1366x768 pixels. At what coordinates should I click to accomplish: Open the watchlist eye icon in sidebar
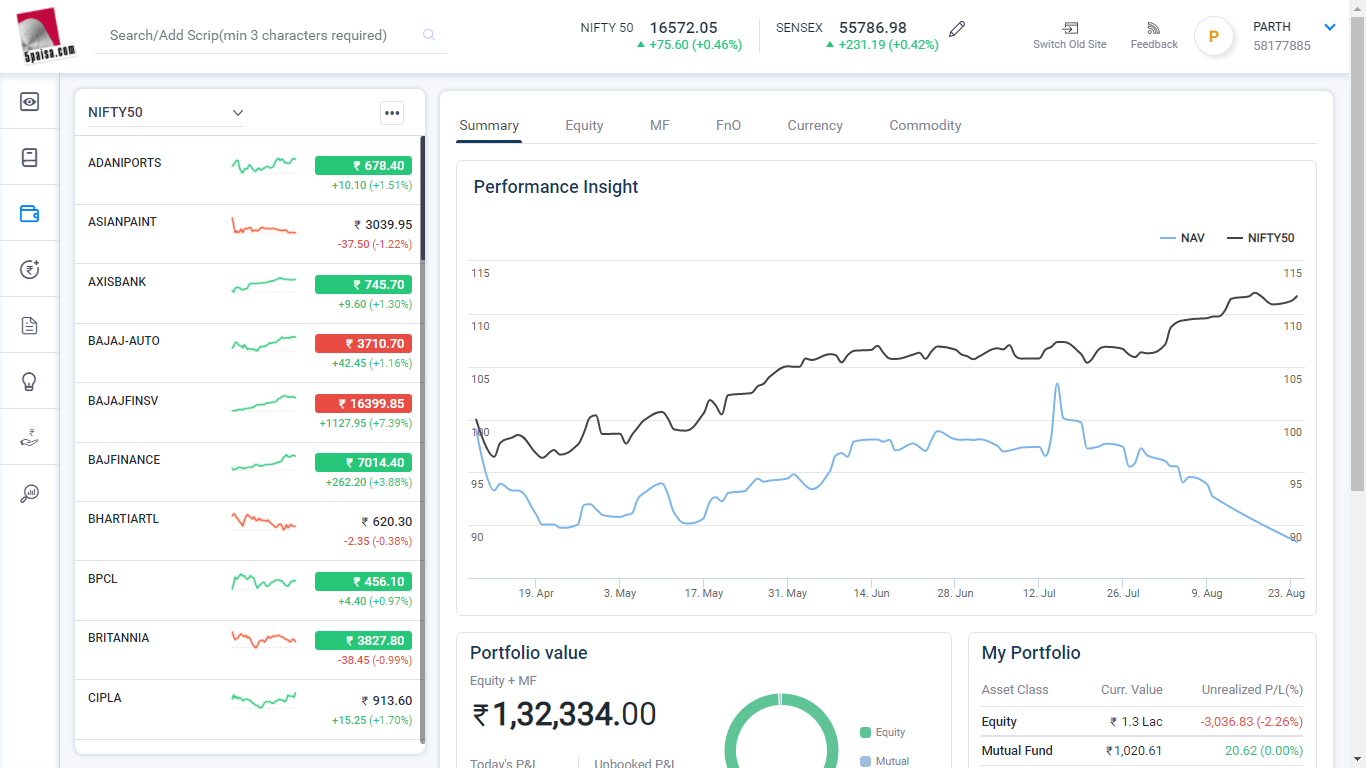click(x=29, y=101)
